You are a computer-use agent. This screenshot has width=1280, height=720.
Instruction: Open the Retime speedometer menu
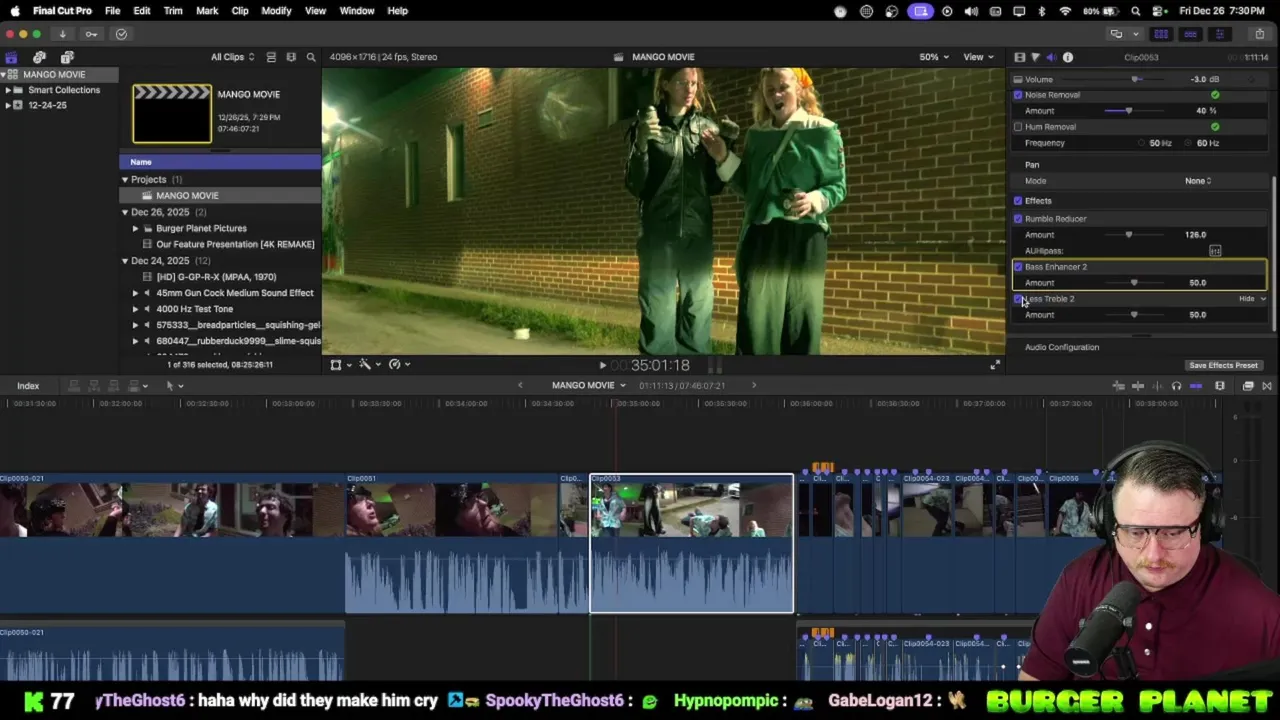pyautogui.click(x=397, y=364)
